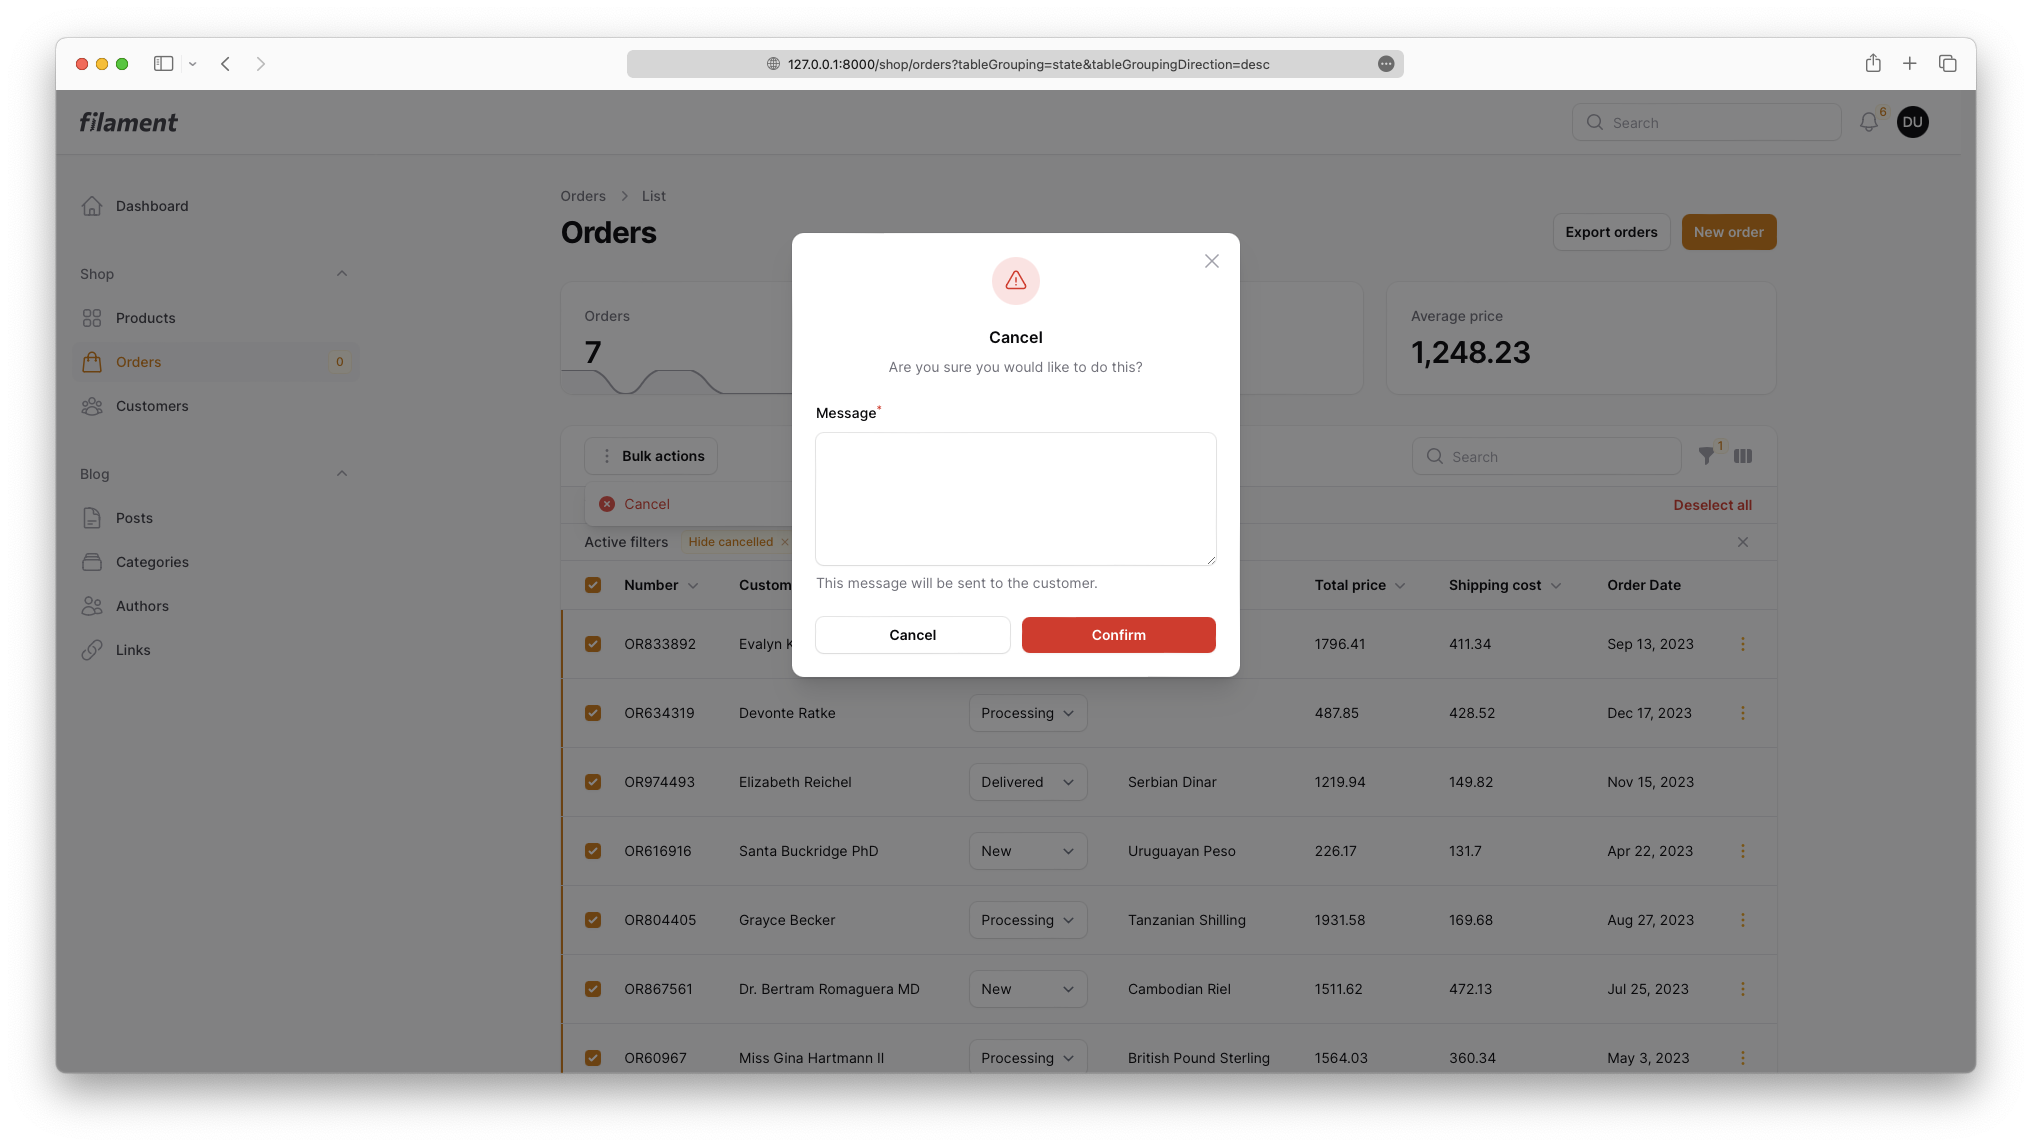Expand the status dropdown for OR804405

1026,920
